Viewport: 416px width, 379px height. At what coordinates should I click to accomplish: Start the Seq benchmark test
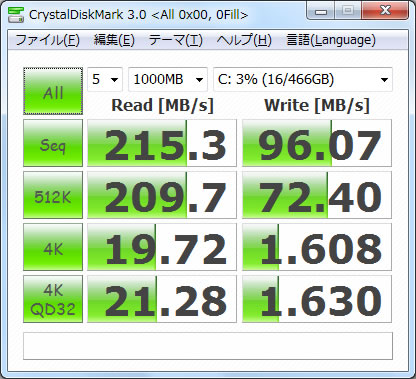53,143
